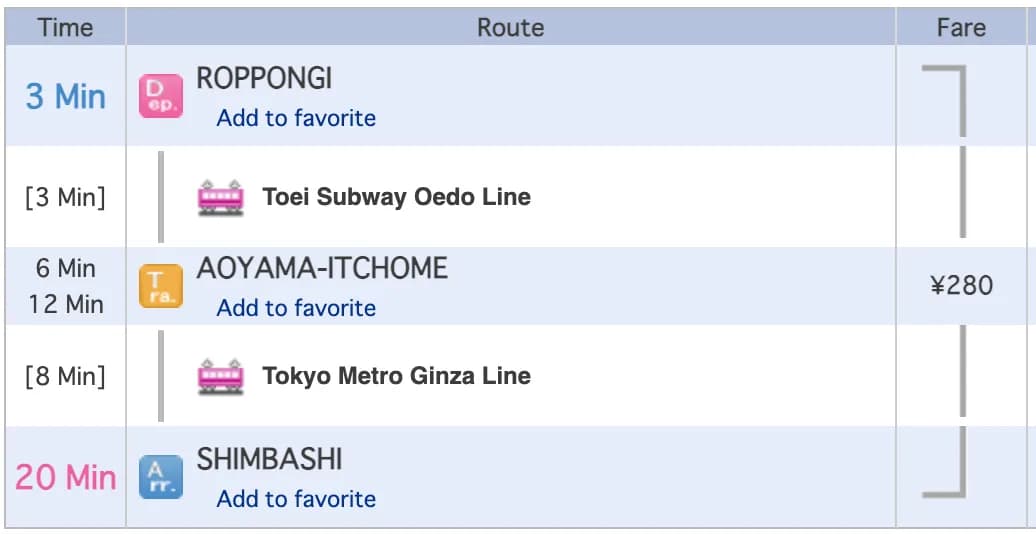1036x534 pixels.
Task: Click Toei Subway Oedo Line label
Action: click(x=396, y=197)
